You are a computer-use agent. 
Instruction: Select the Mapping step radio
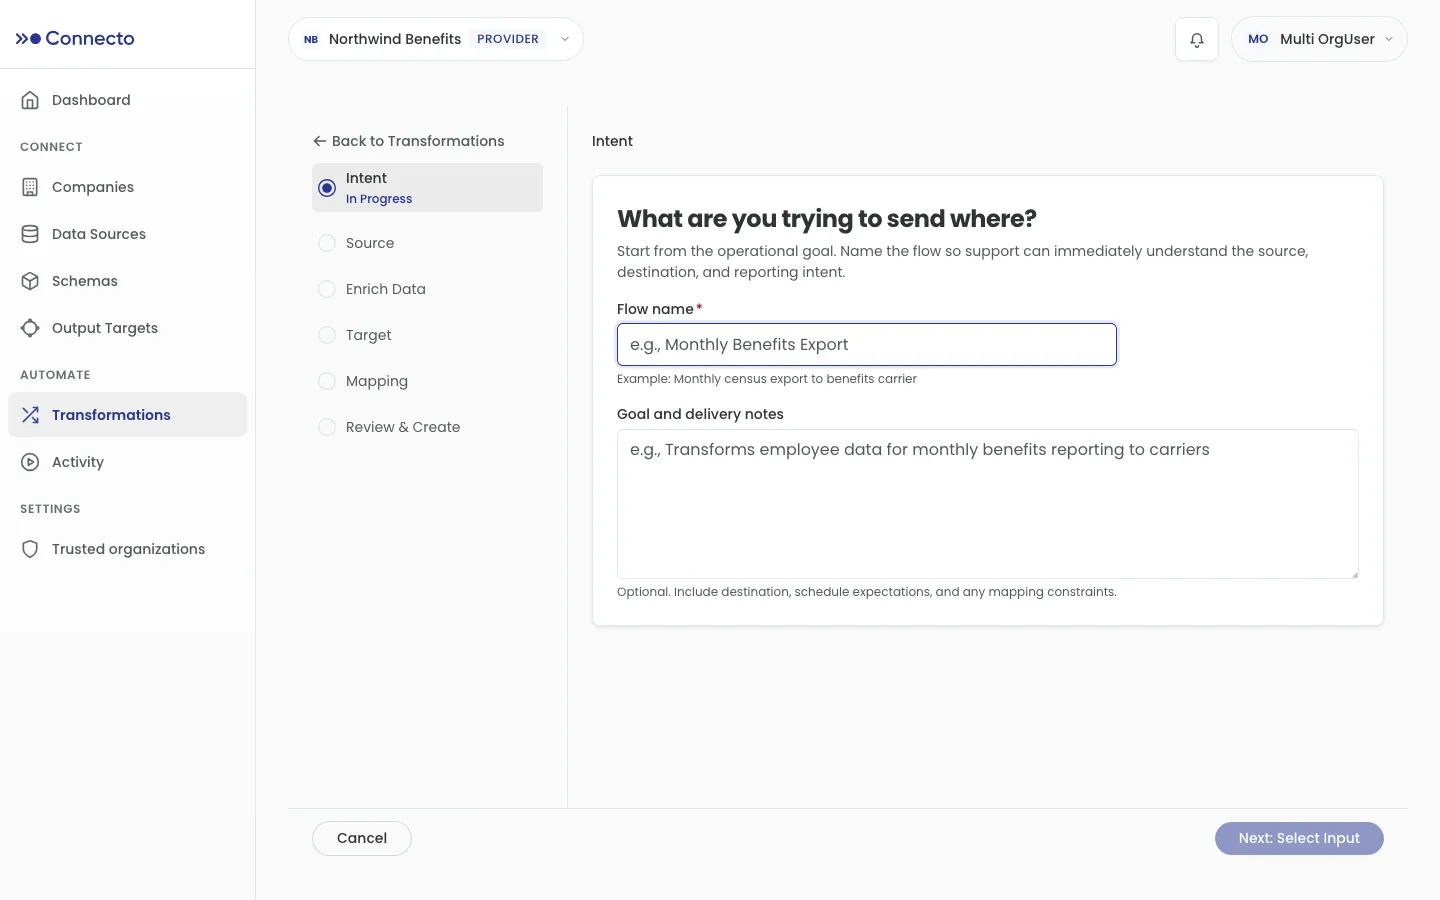click(x=327, y=381)
